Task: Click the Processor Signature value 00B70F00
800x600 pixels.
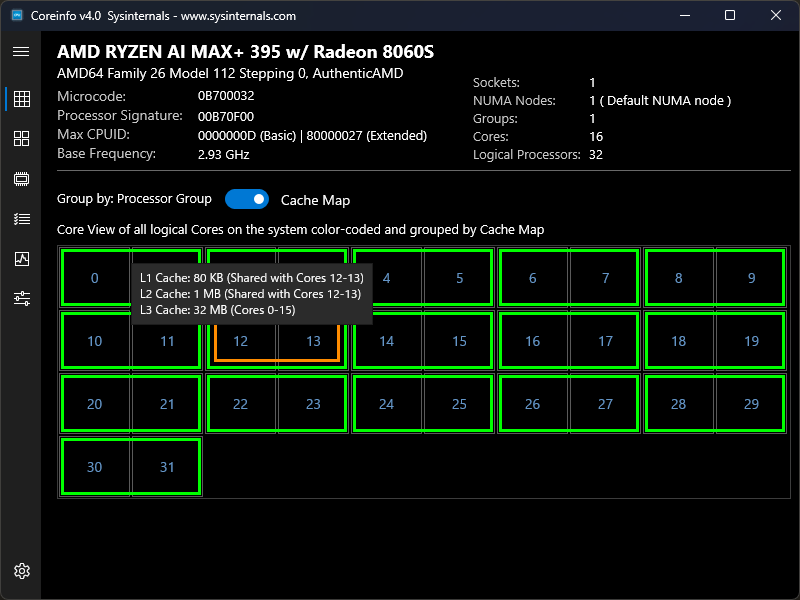Action: pyautogui.click(x=226, y=116)
